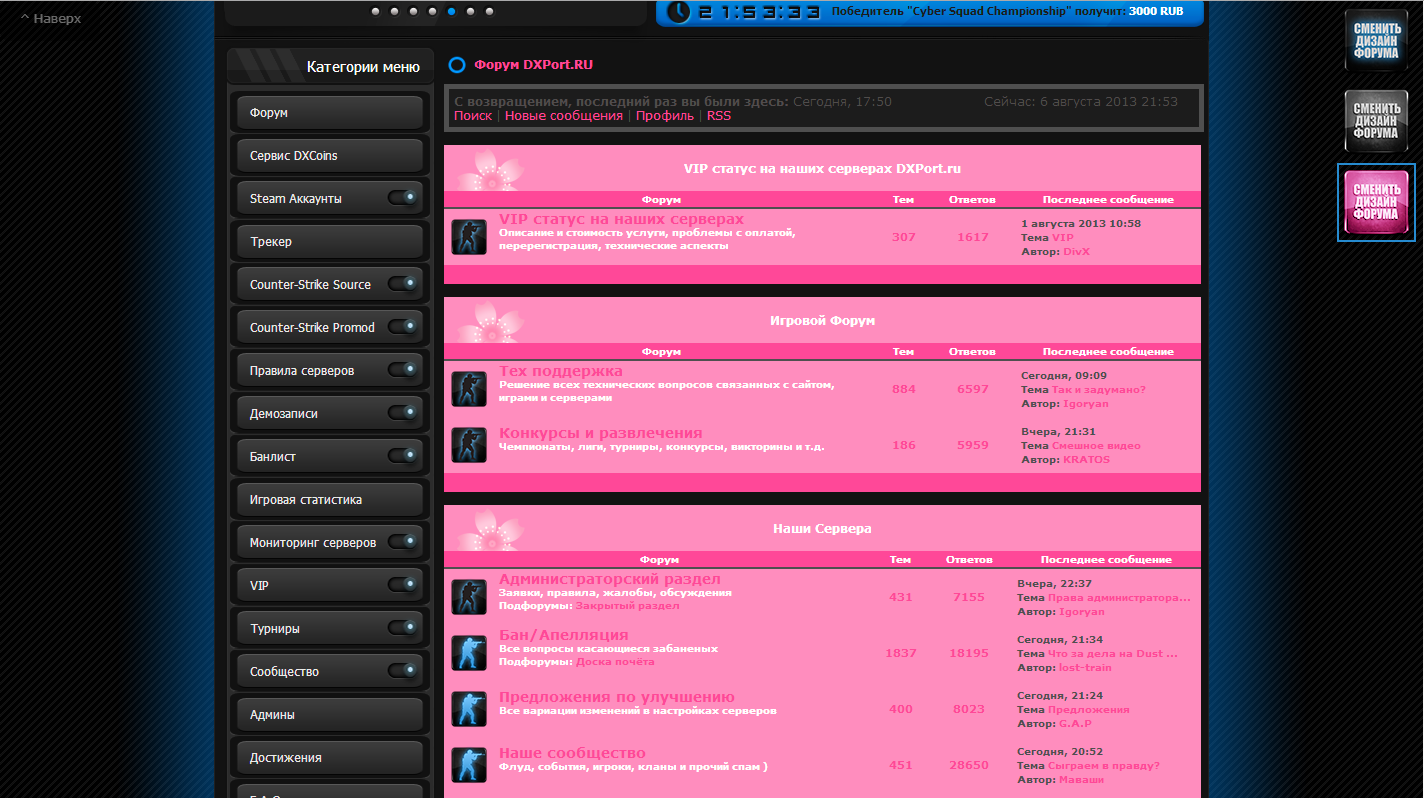Screen dimensions: 1424x798
Task: Open Администраторский раздел forum
Action: 610,579
